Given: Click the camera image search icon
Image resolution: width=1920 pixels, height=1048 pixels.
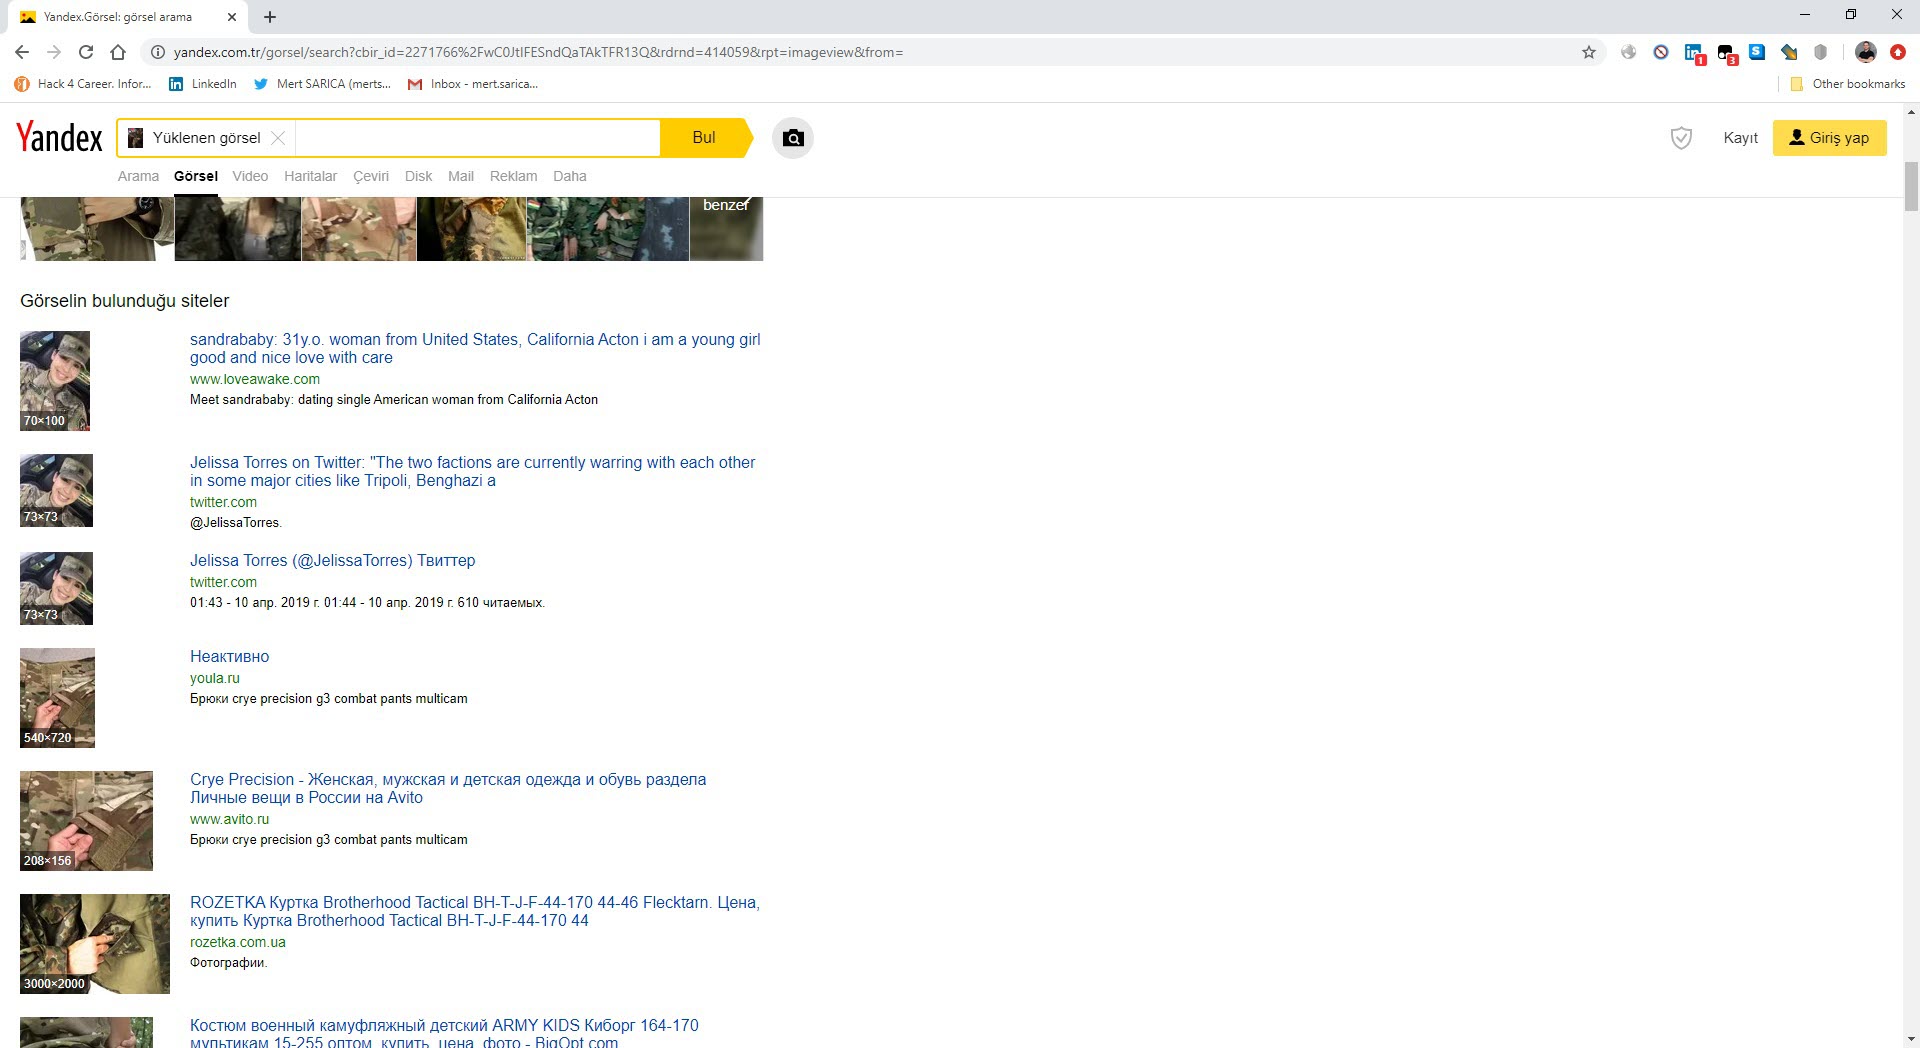Looking at the screenshot, I should [x=793, y=138].
